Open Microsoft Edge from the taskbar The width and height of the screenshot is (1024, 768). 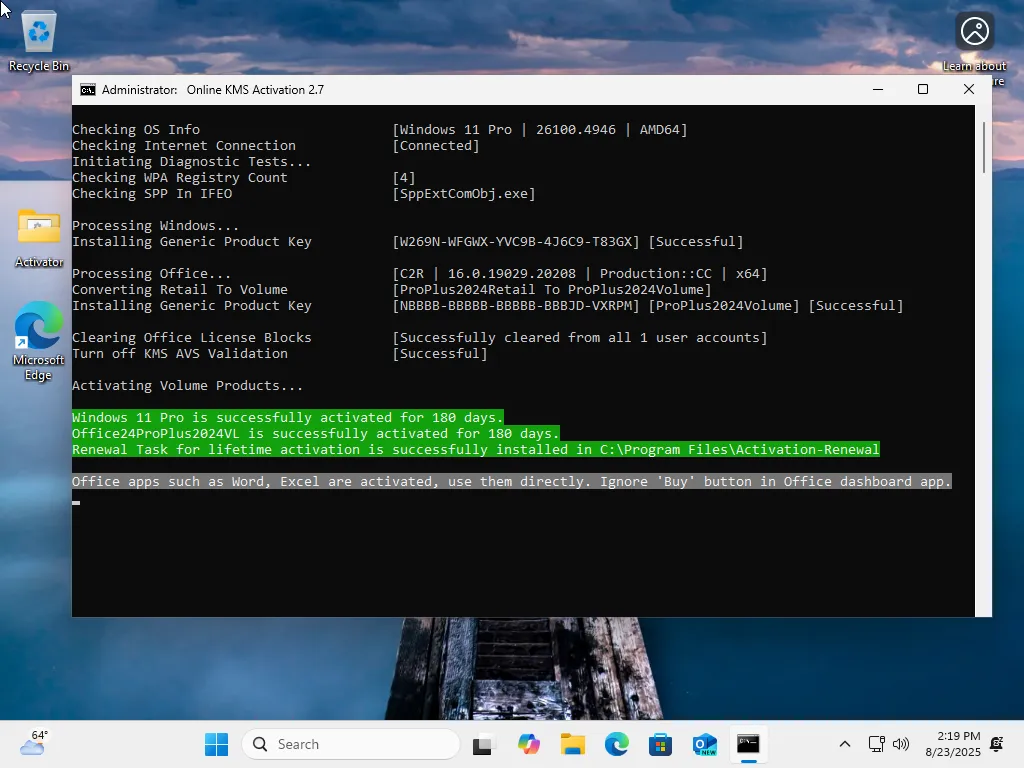pos(616,744)
